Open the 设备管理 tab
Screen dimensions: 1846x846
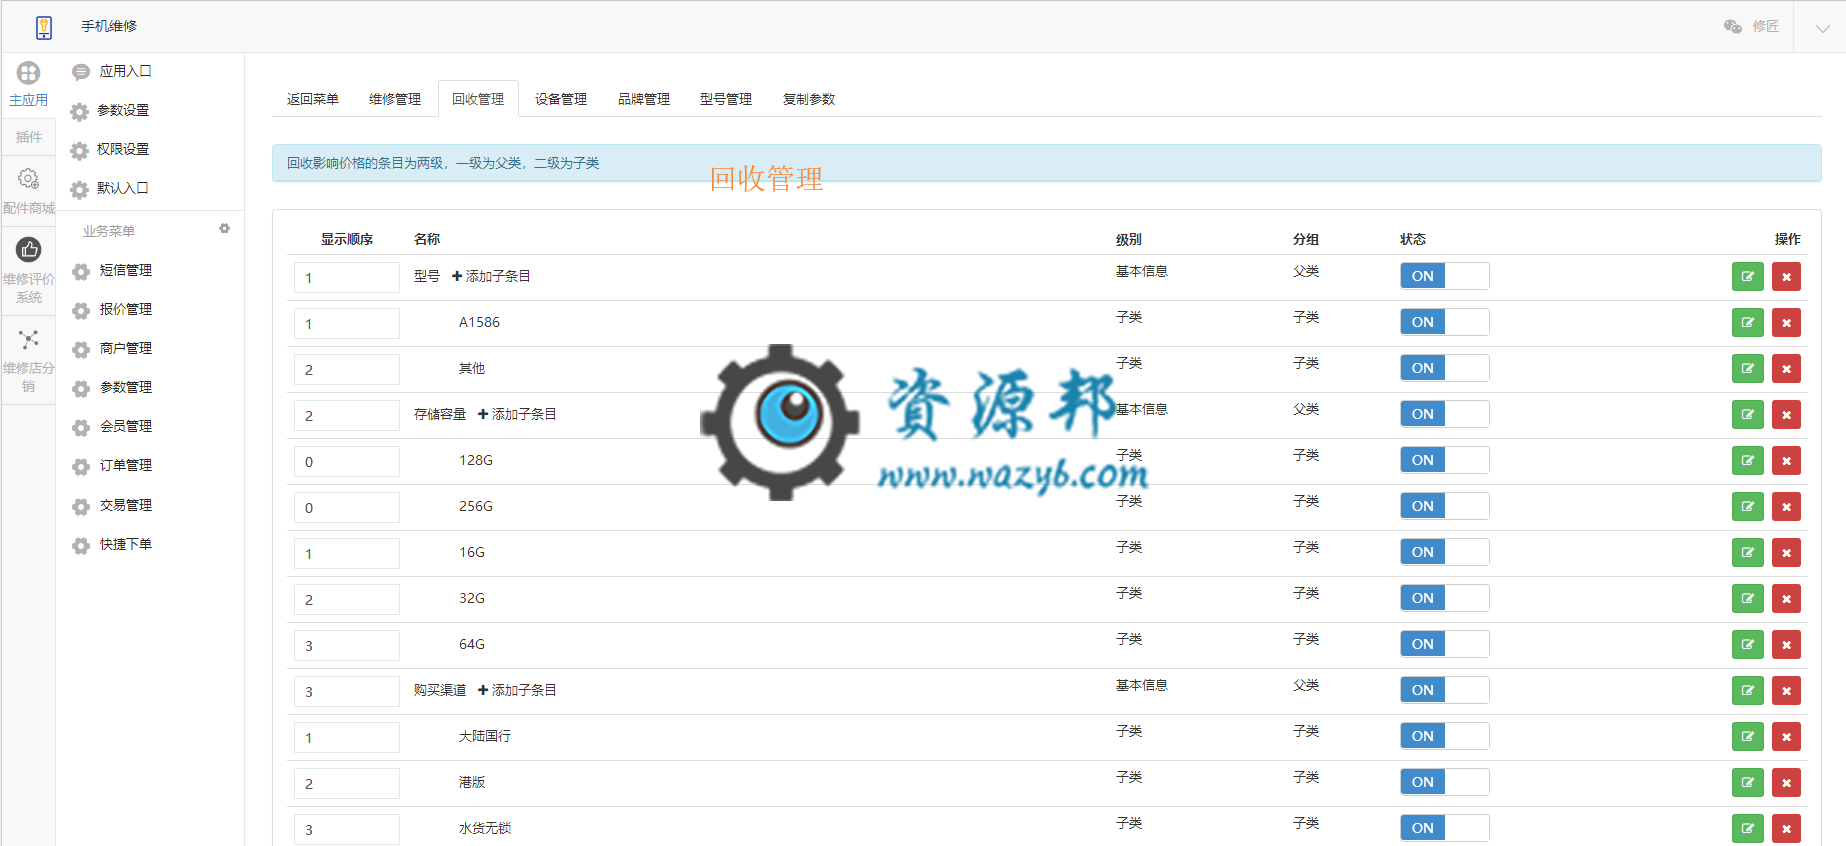tap(561, 99)
